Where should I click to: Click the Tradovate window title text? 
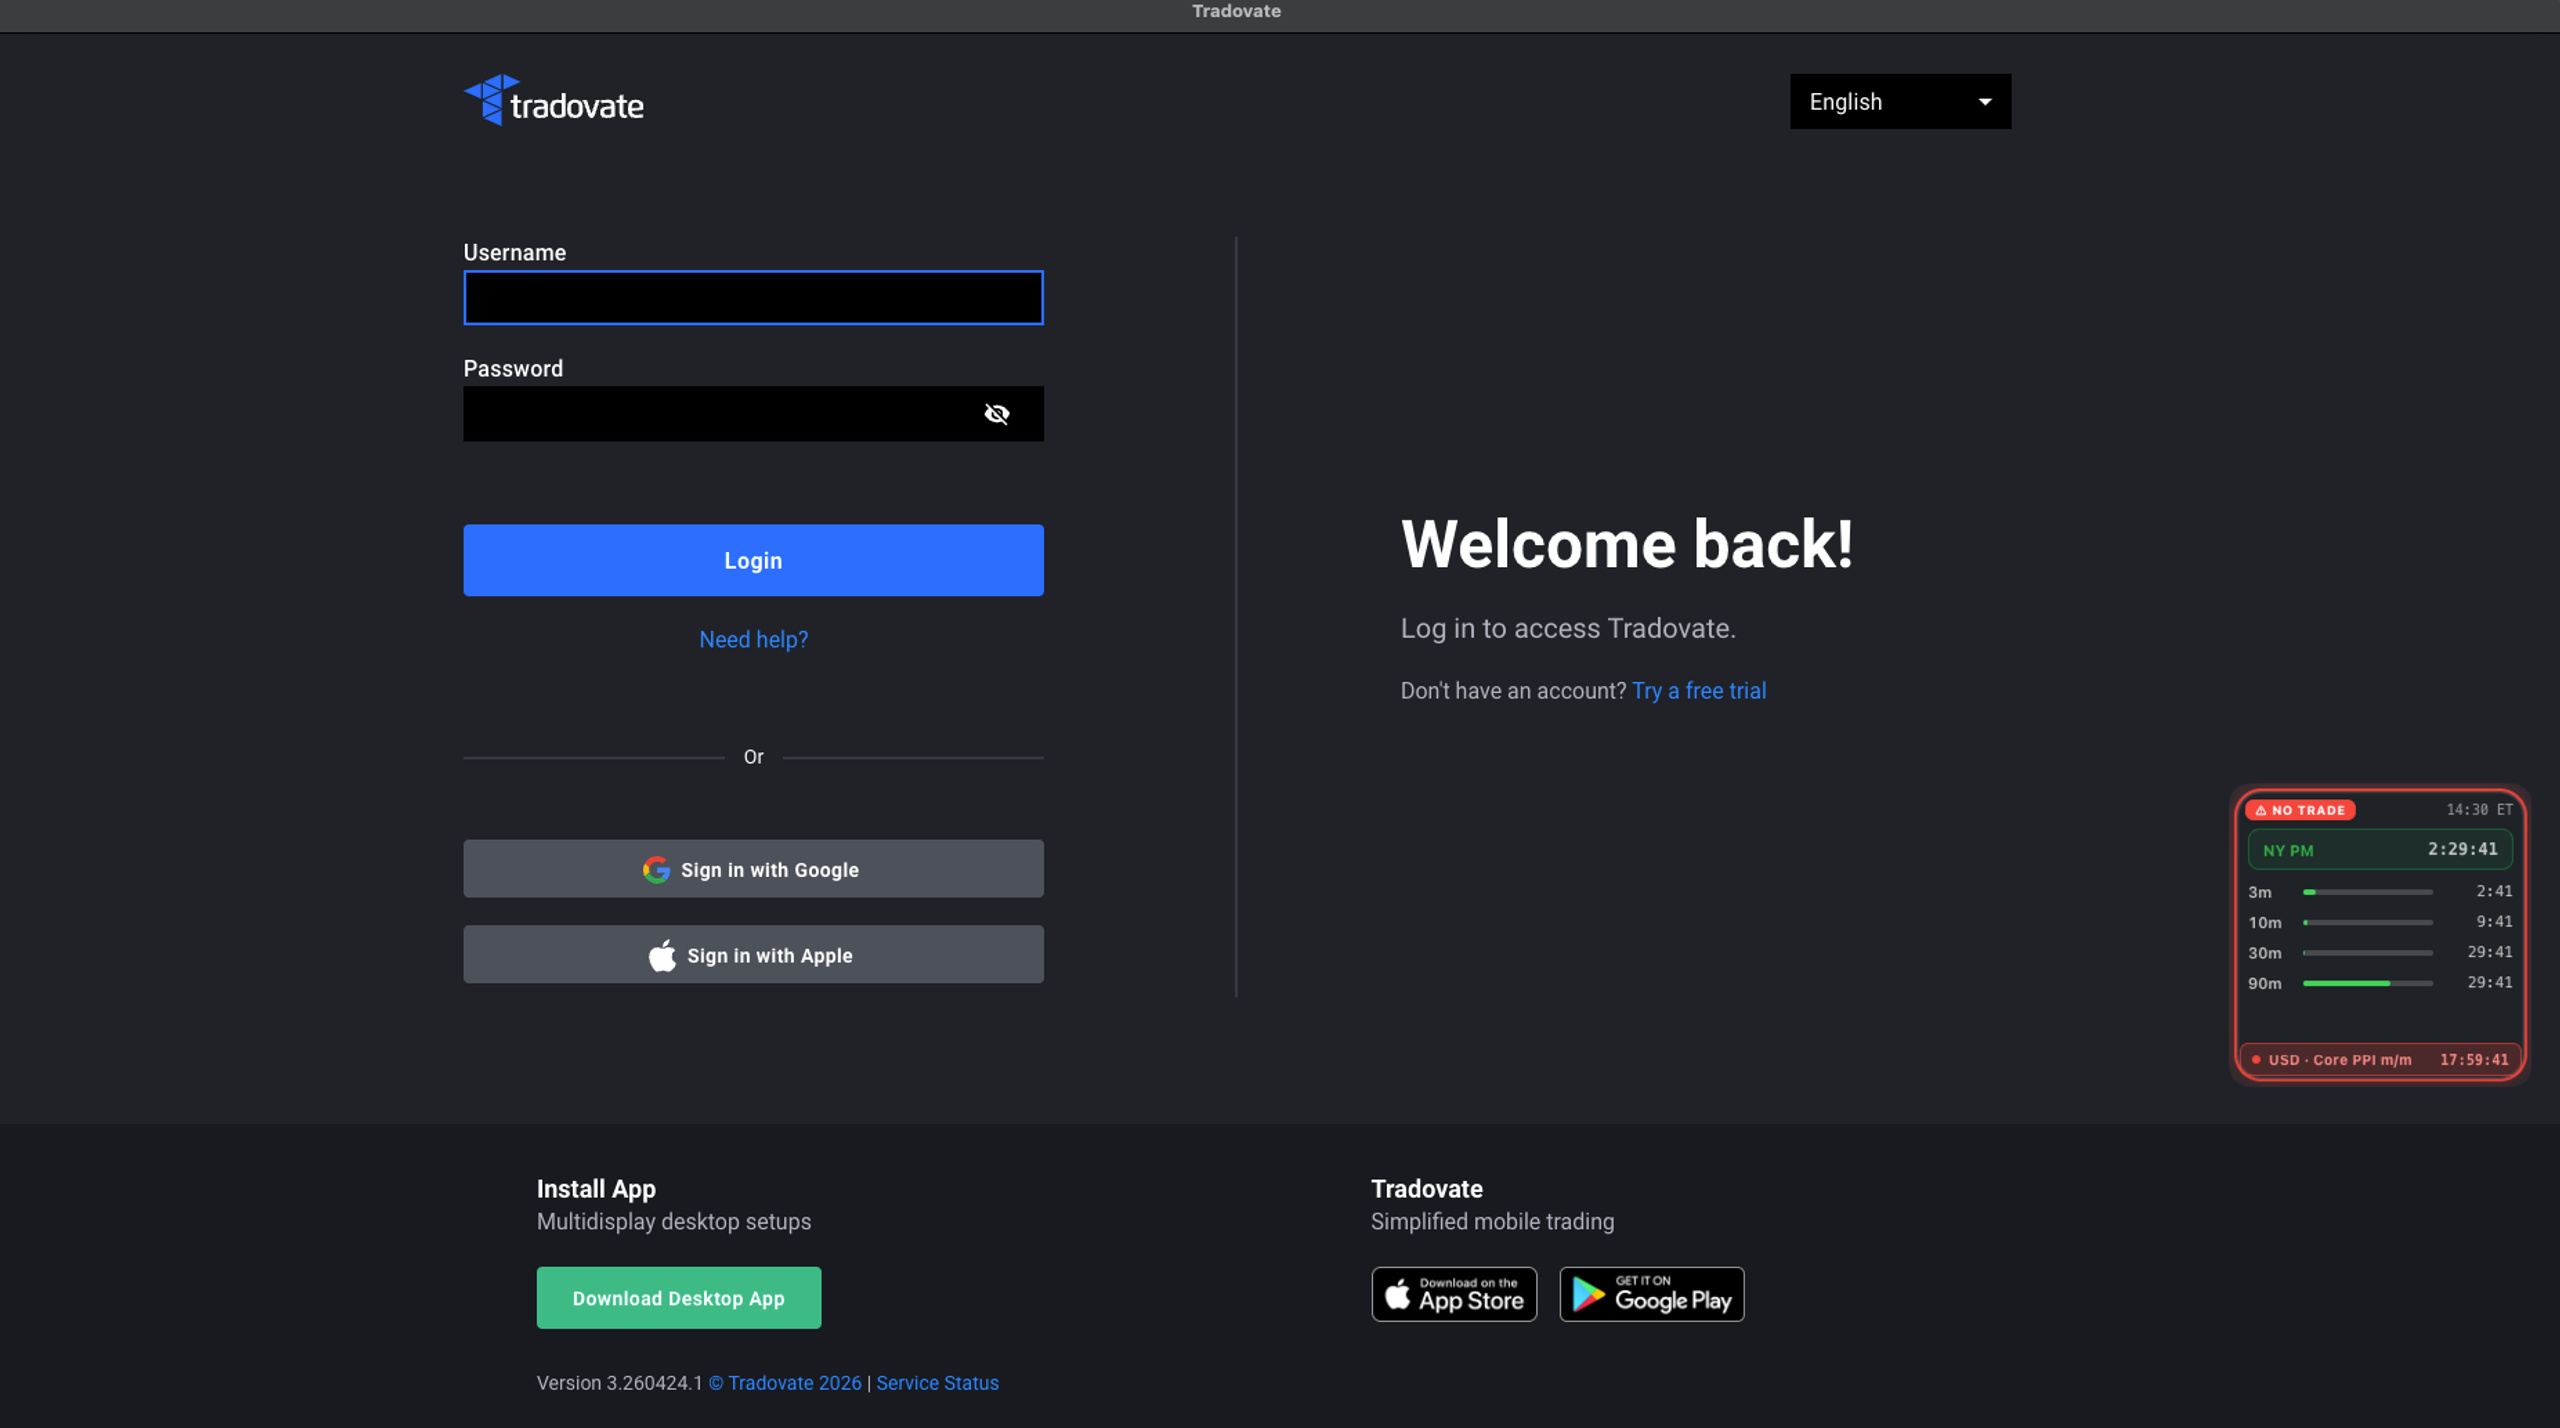pos(1236,11)
